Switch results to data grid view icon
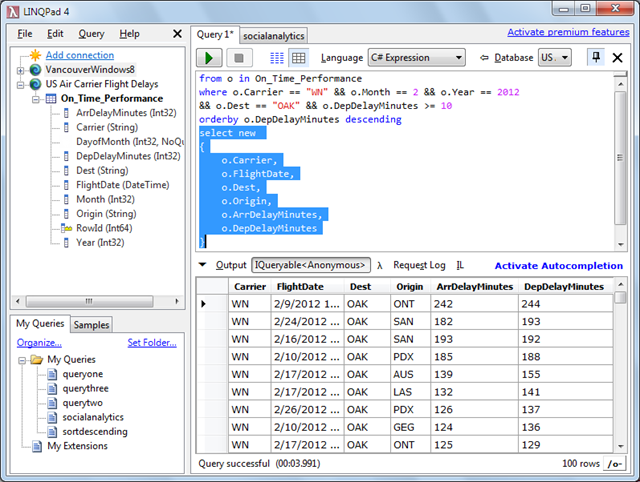This screenshot has width=640, height=482. (298, 58)
